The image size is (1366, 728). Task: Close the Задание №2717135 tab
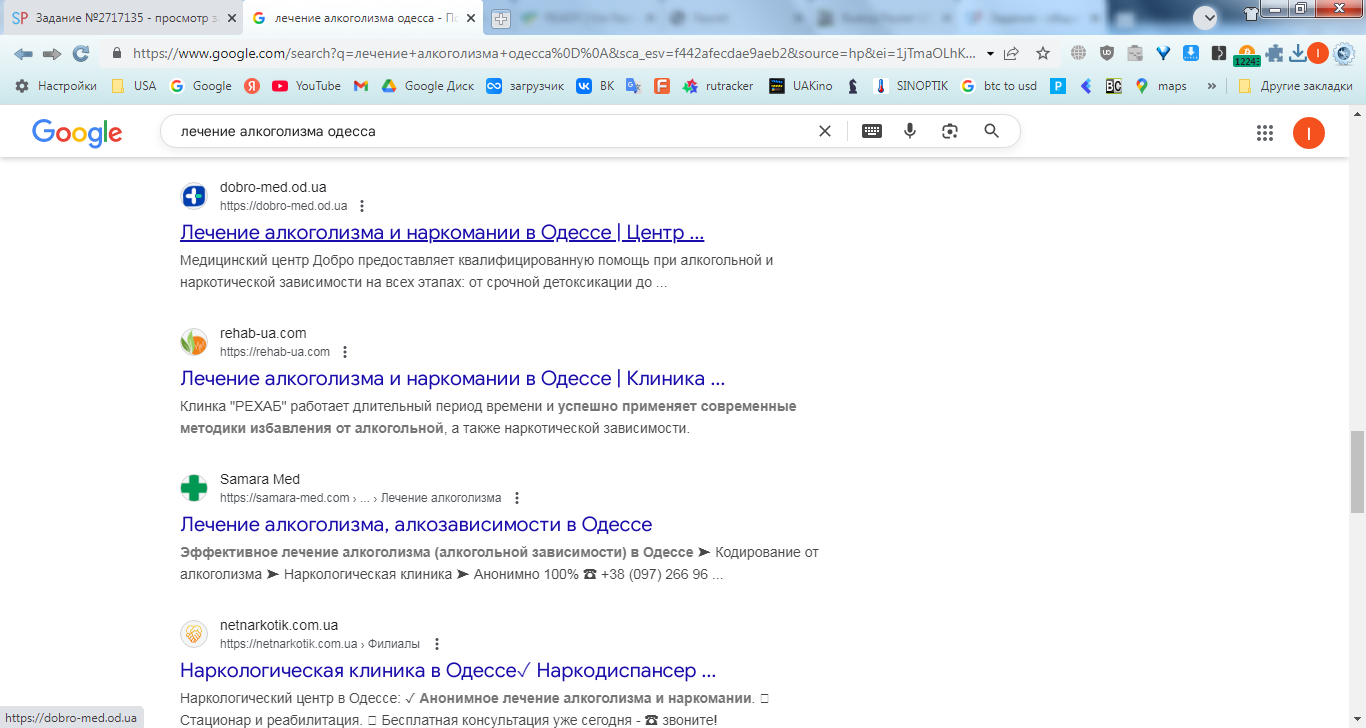pos(231,18)
